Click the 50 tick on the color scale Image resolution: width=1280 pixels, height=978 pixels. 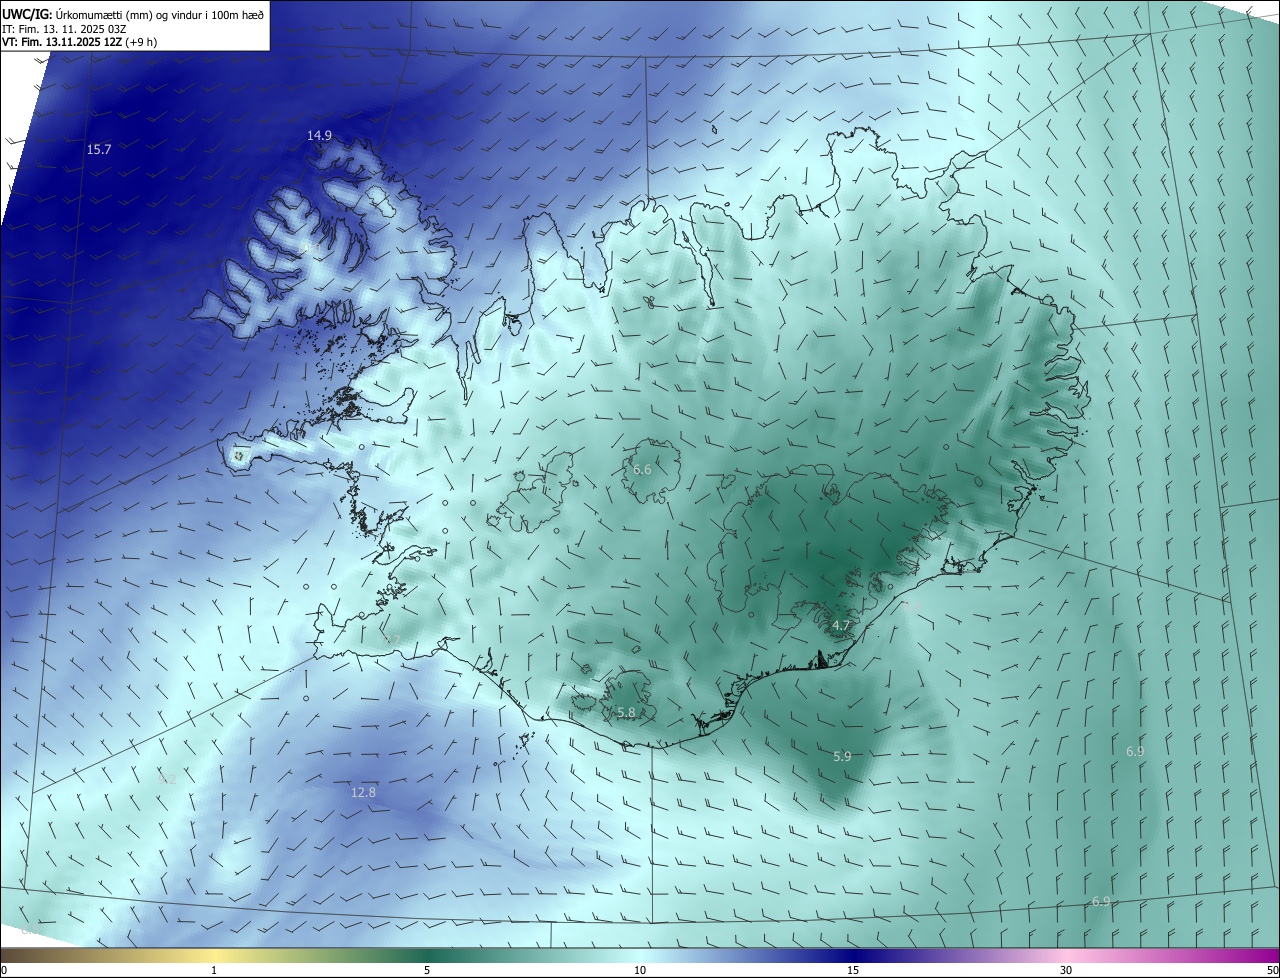[x=1272, y=970]
